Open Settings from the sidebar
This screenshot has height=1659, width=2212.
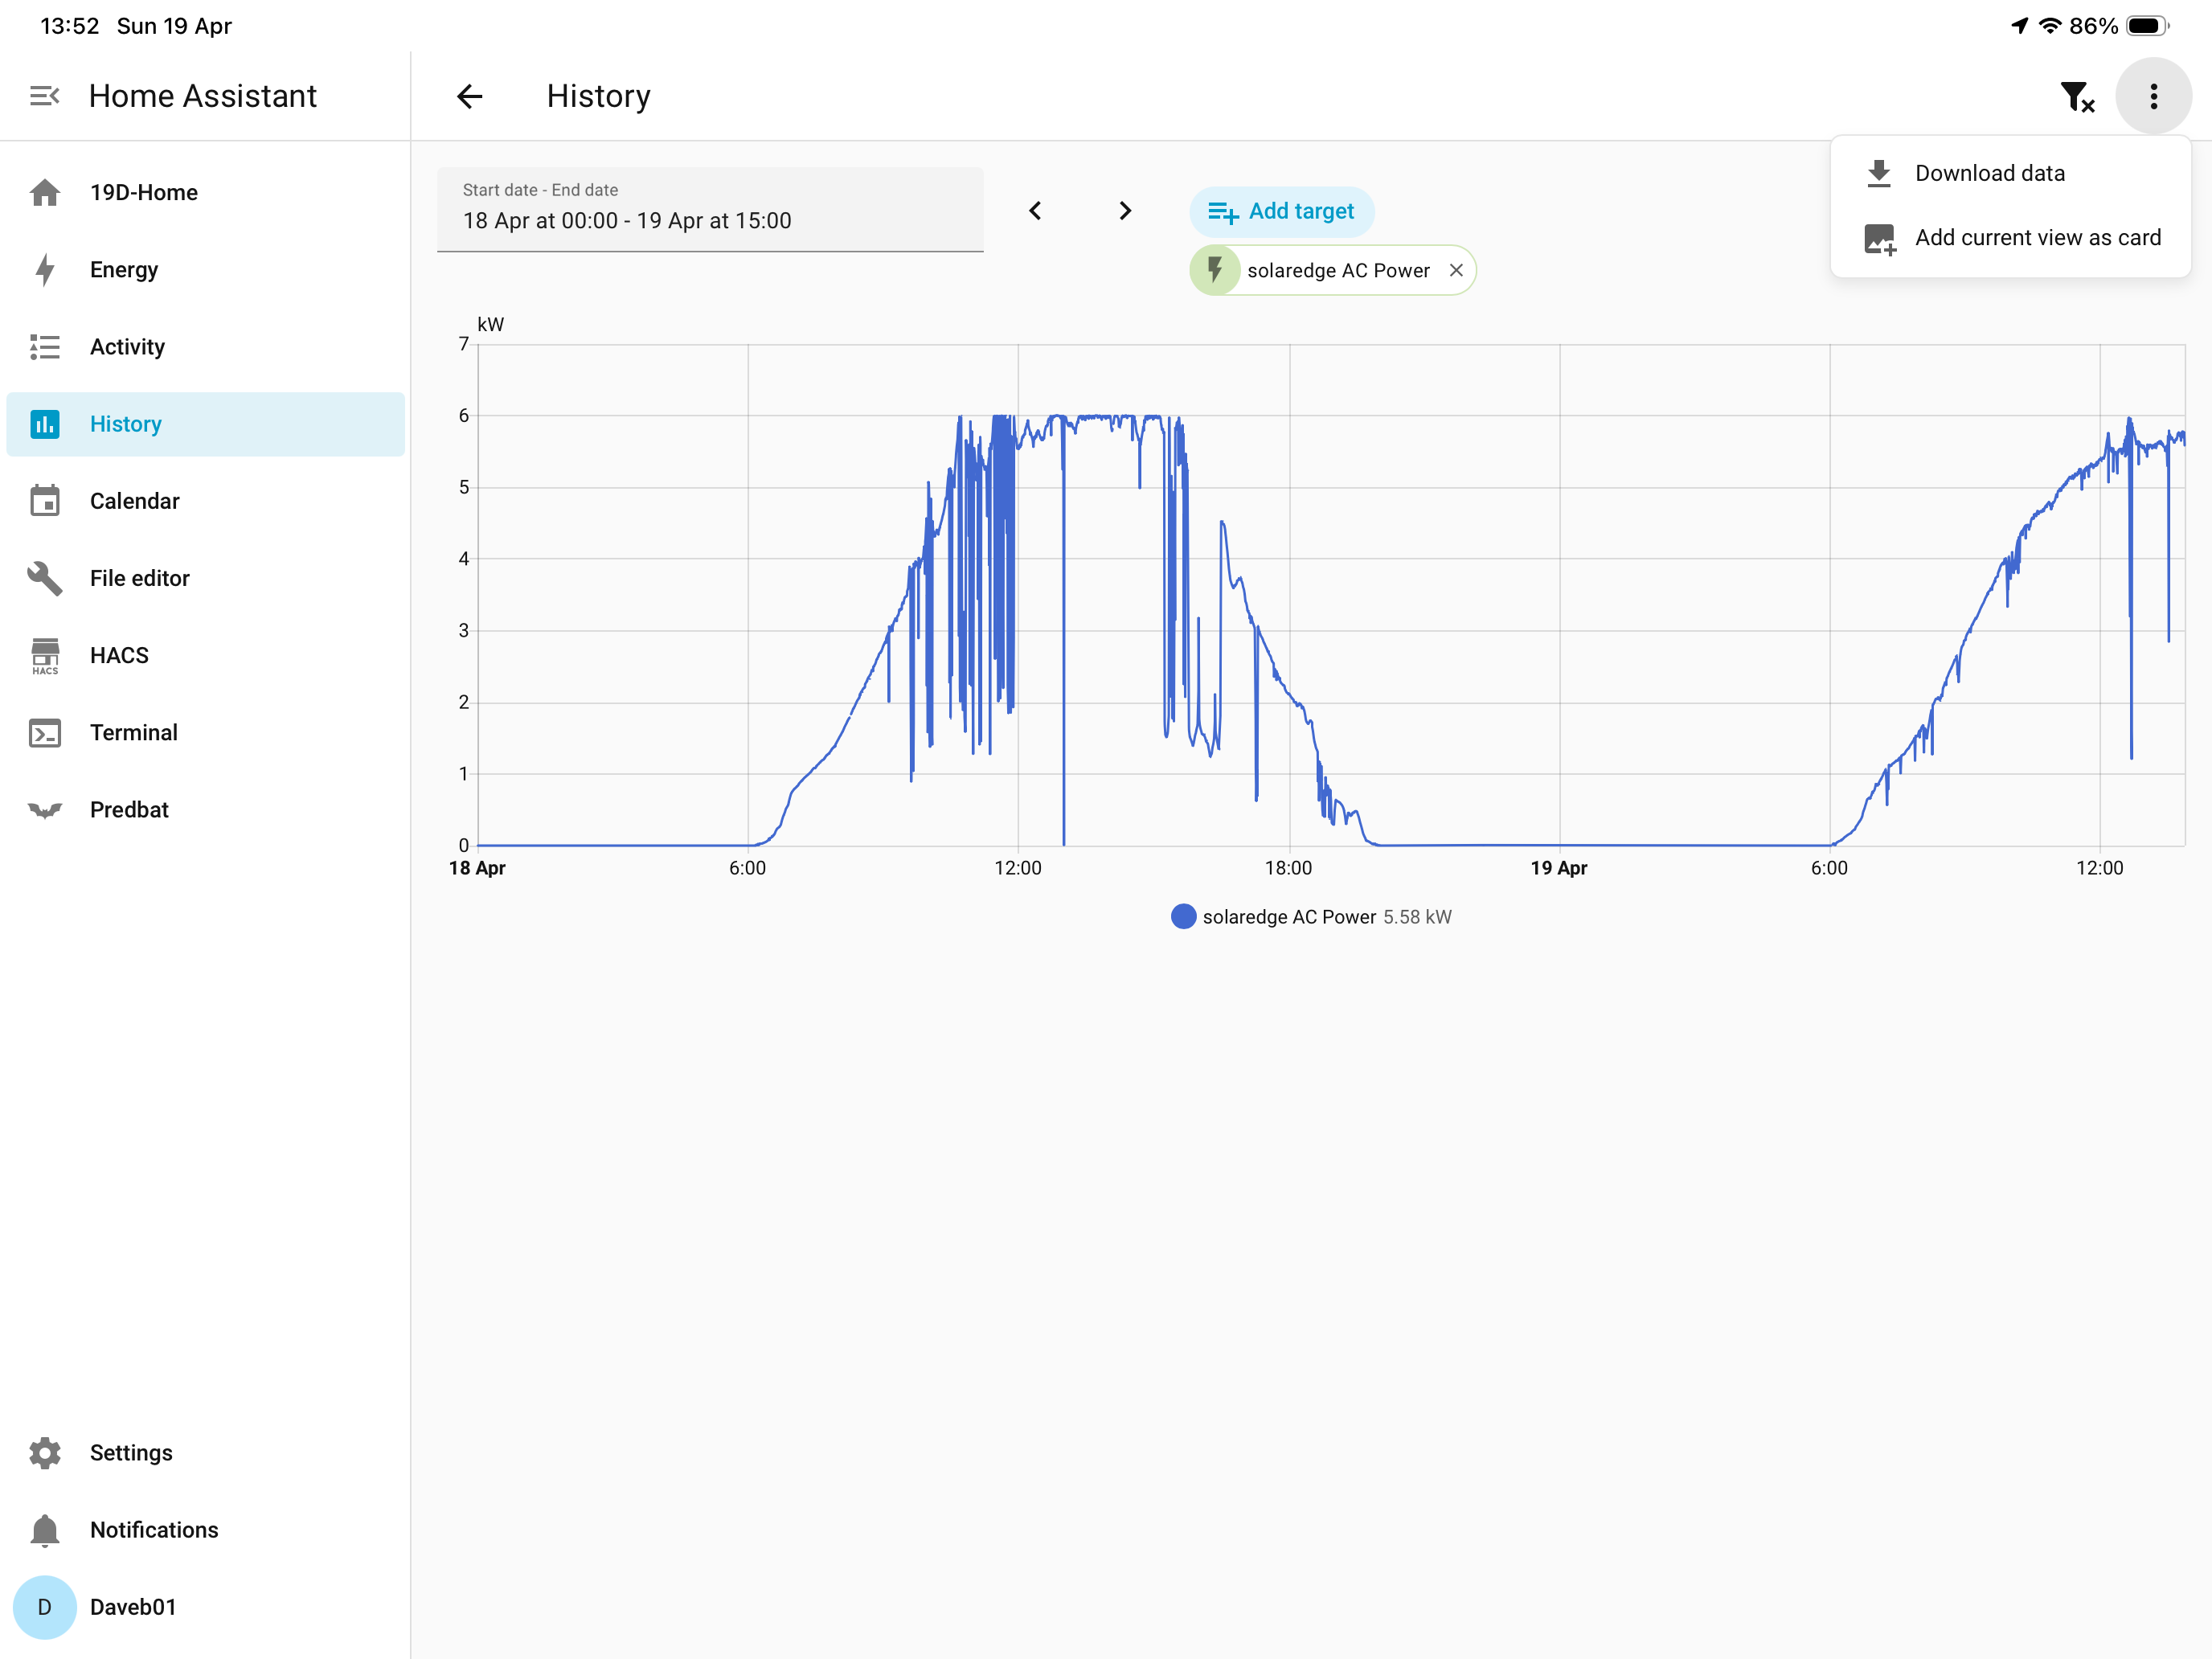coord(205,1453)
